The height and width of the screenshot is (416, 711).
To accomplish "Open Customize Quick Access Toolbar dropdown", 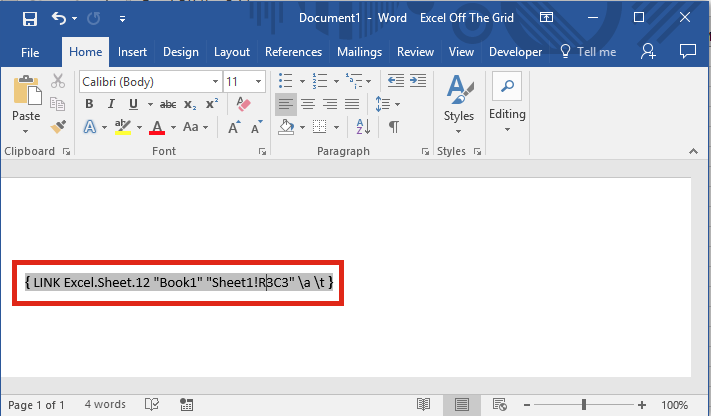I will [x=122, y=19].
